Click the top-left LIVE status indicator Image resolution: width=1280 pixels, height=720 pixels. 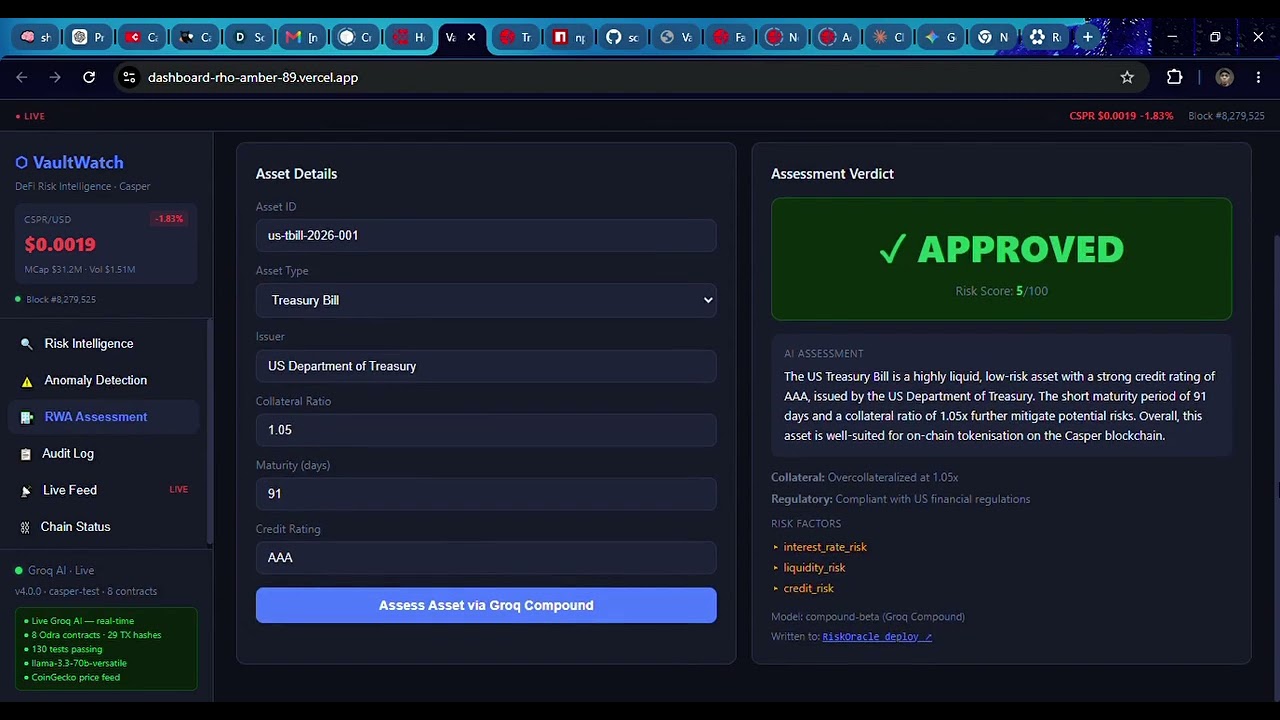pos(30,116)
